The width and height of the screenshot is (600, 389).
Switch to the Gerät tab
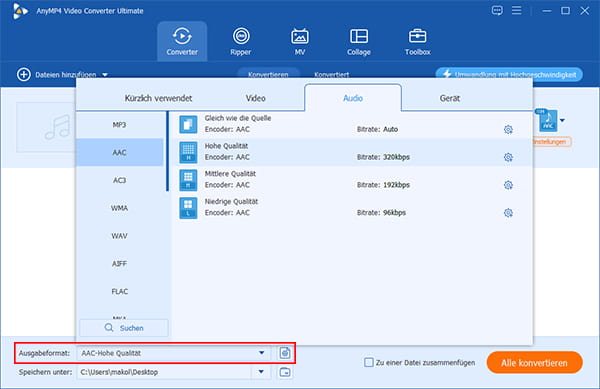[x=450, y=98]
